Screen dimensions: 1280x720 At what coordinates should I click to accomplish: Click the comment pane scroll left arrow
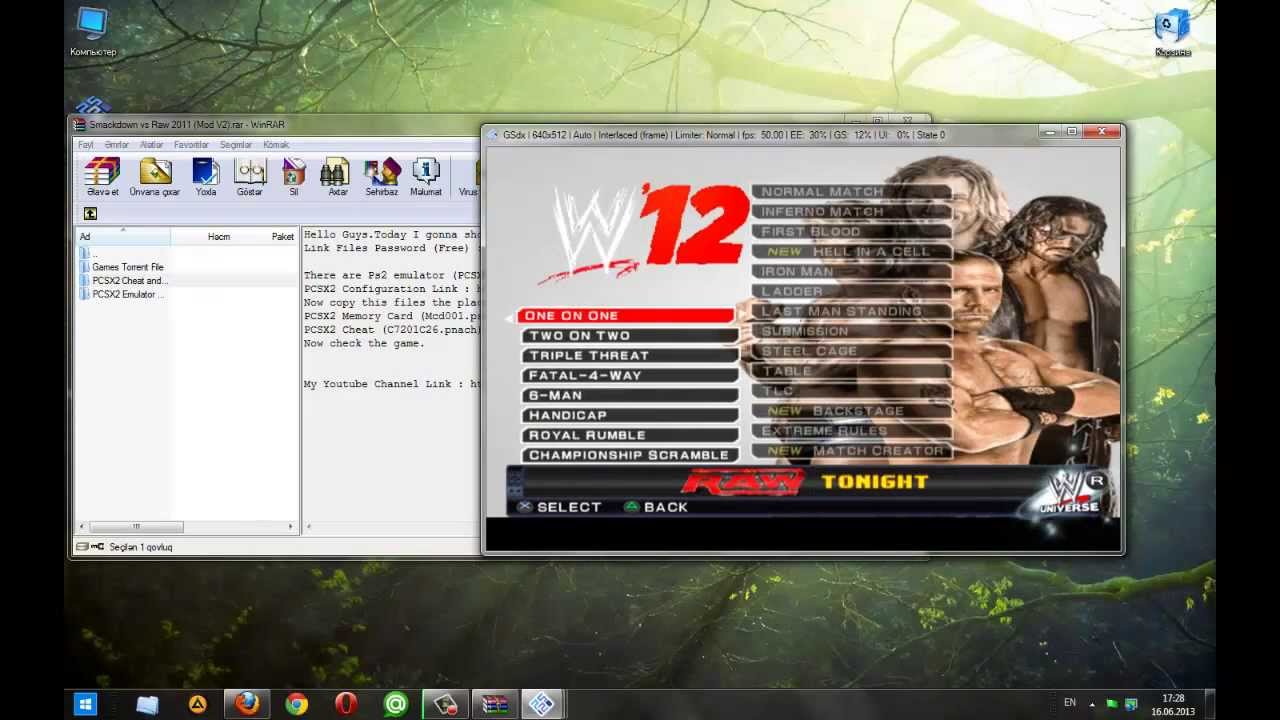(309, 527)
